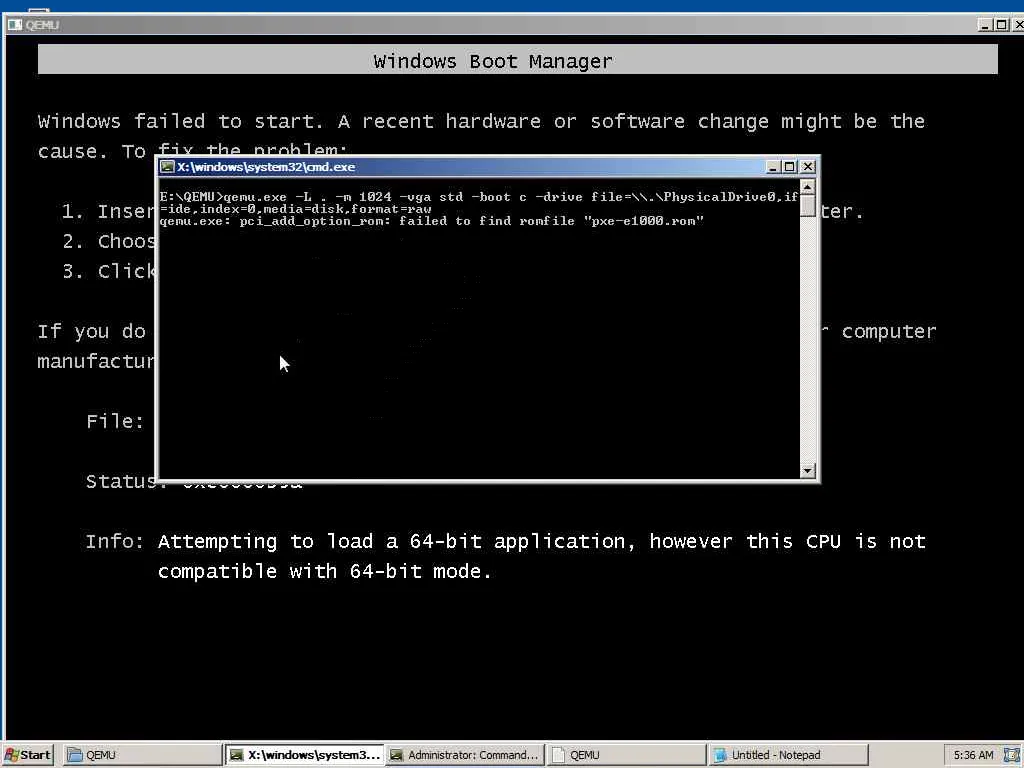Click "compatible with 64-bit mode." text
The image size is (1024, 768).
point(324,571)
